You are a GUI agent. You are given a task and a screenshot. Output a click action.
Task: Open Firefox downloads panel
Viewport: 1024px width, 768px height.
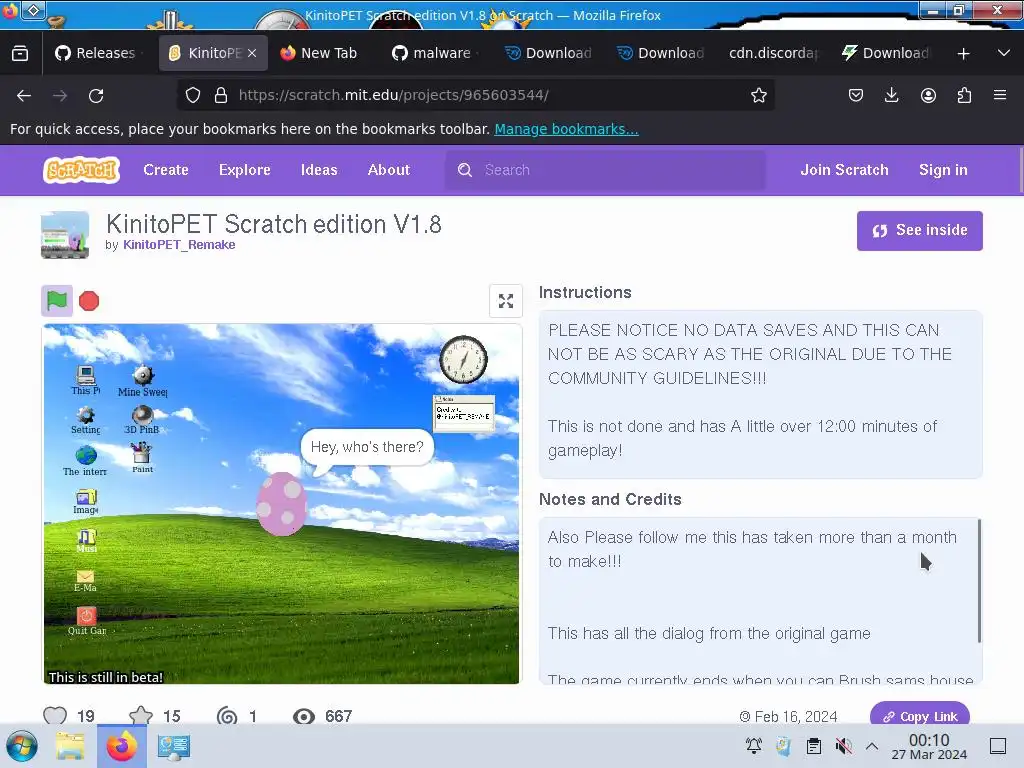pyautogui.click(x=891, y=95)
